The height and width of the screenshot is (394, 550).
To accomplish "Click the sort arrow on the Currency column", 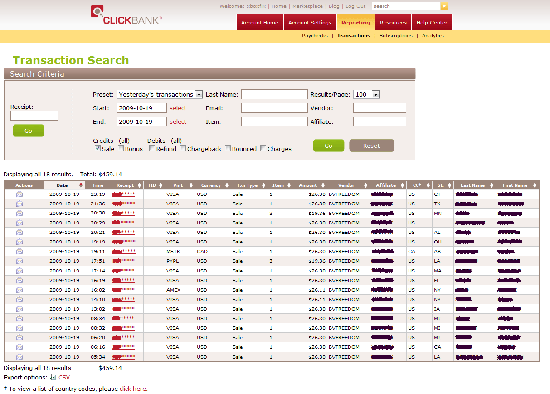I will 227,185.
